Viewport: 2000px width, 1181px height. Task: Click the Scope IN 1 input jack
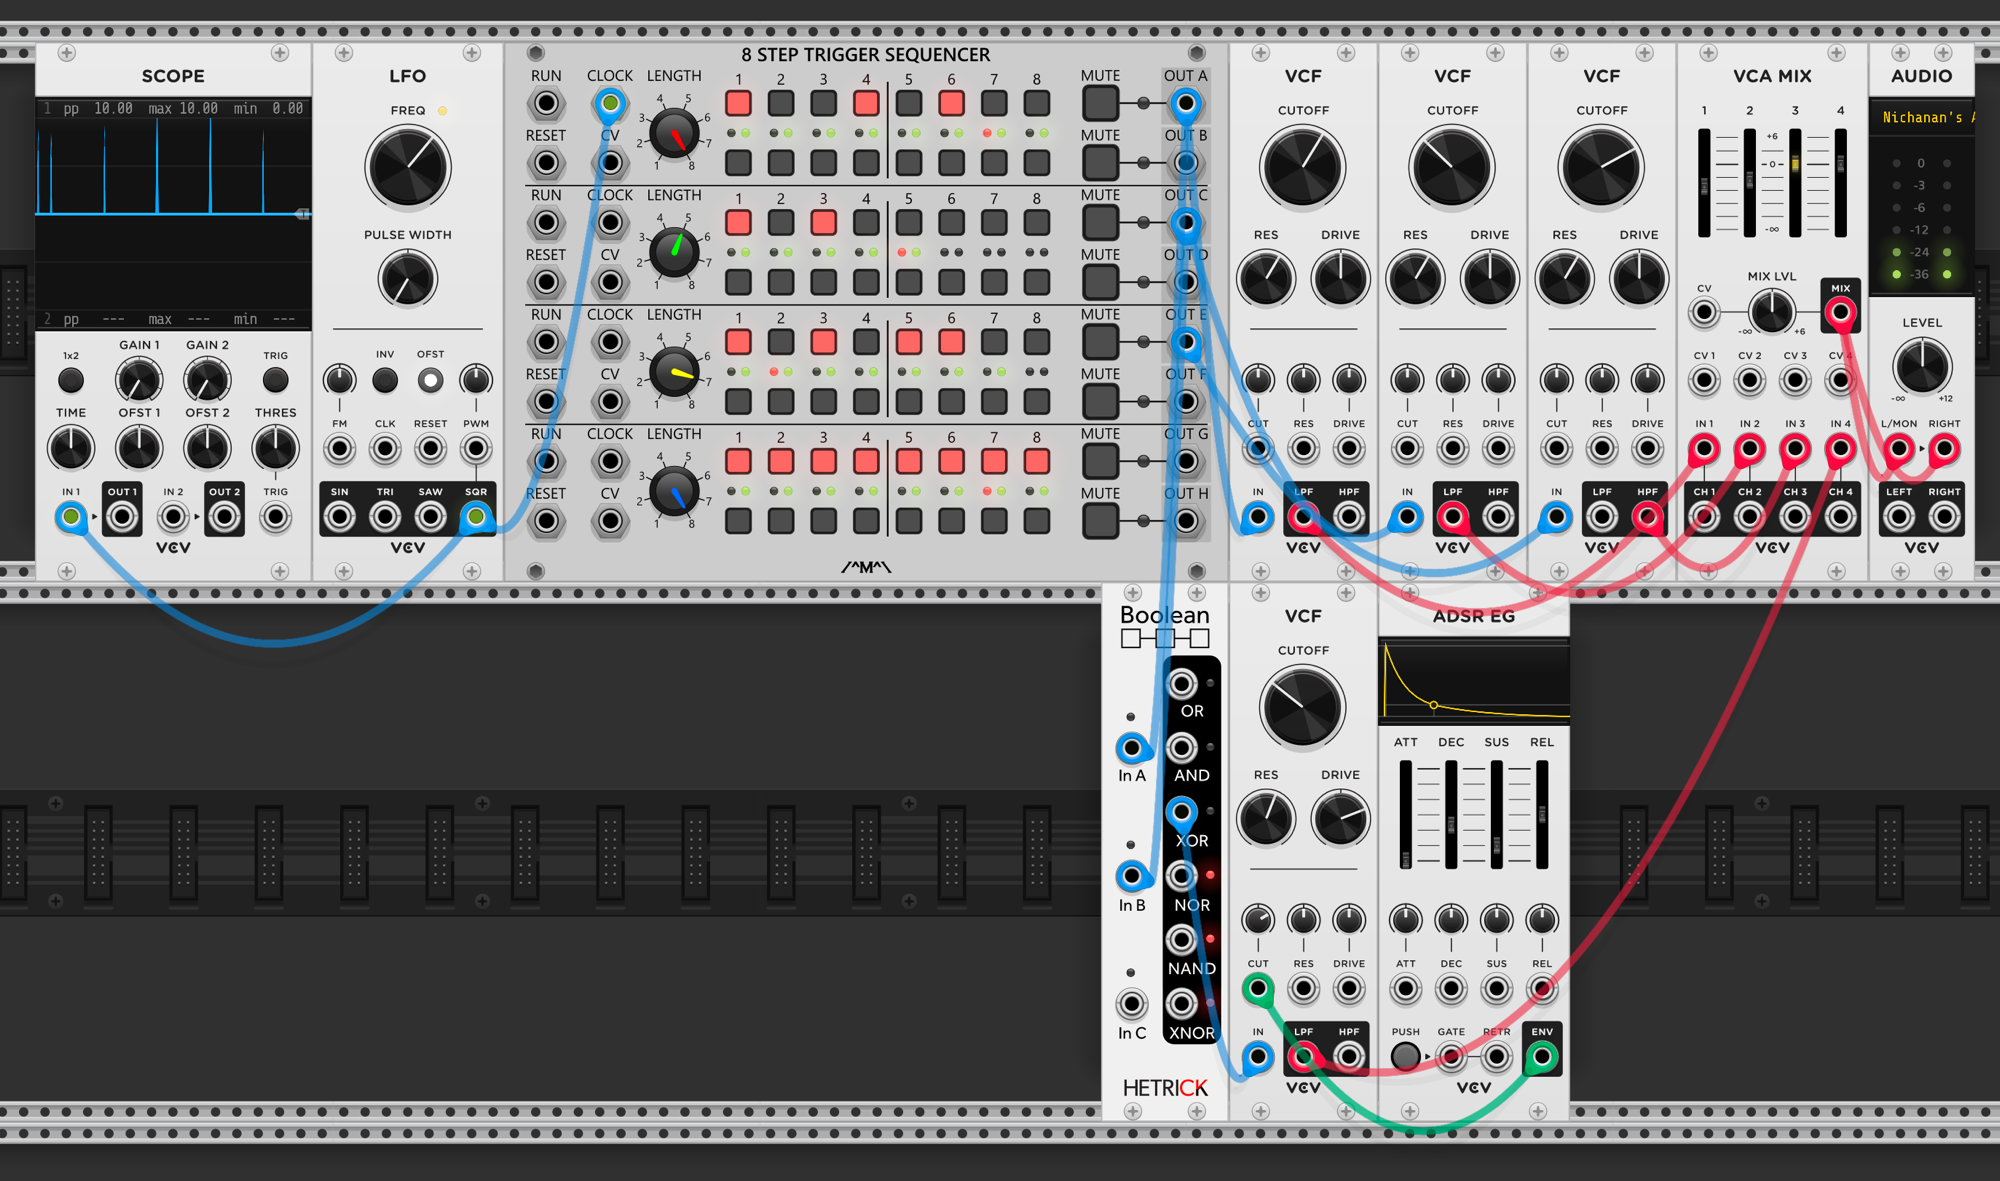point(71,517)
